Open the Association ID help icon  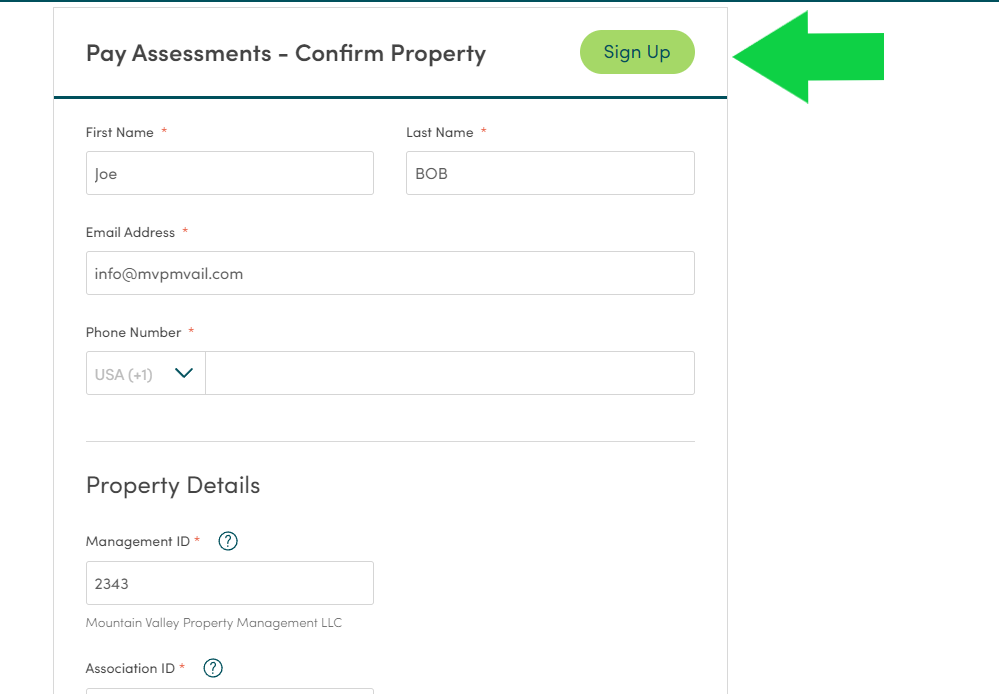213,668
